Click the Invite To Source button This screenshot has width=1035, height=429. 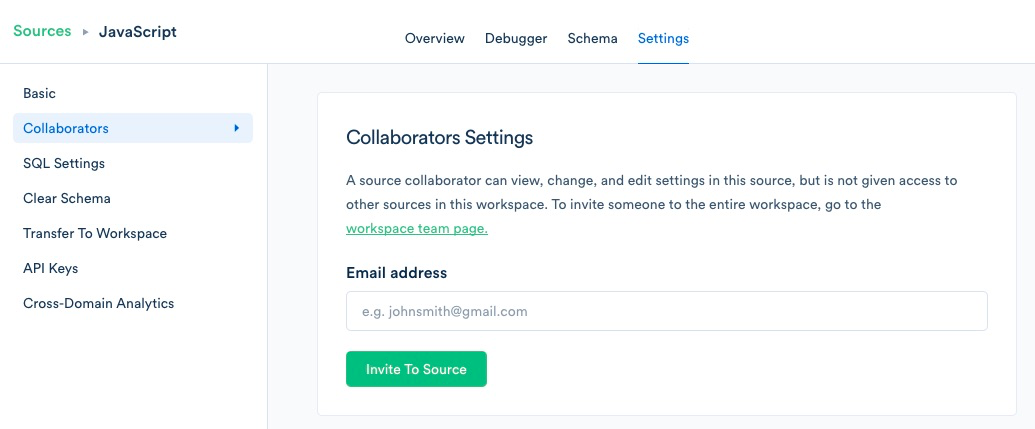[416, 369]
